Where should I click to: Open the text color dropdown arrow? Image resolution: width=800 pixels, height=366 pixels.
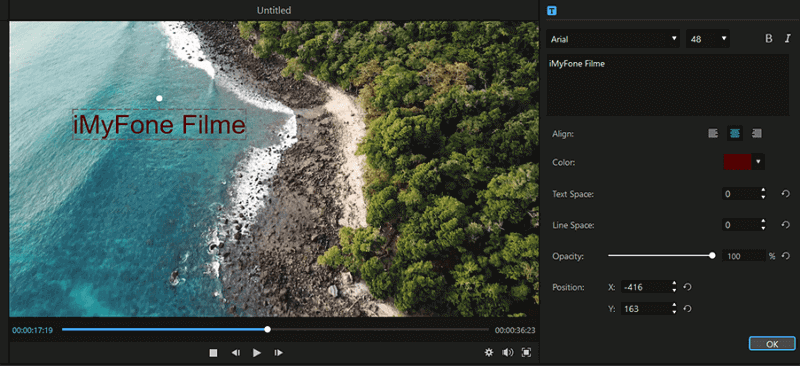coord(758,162)
